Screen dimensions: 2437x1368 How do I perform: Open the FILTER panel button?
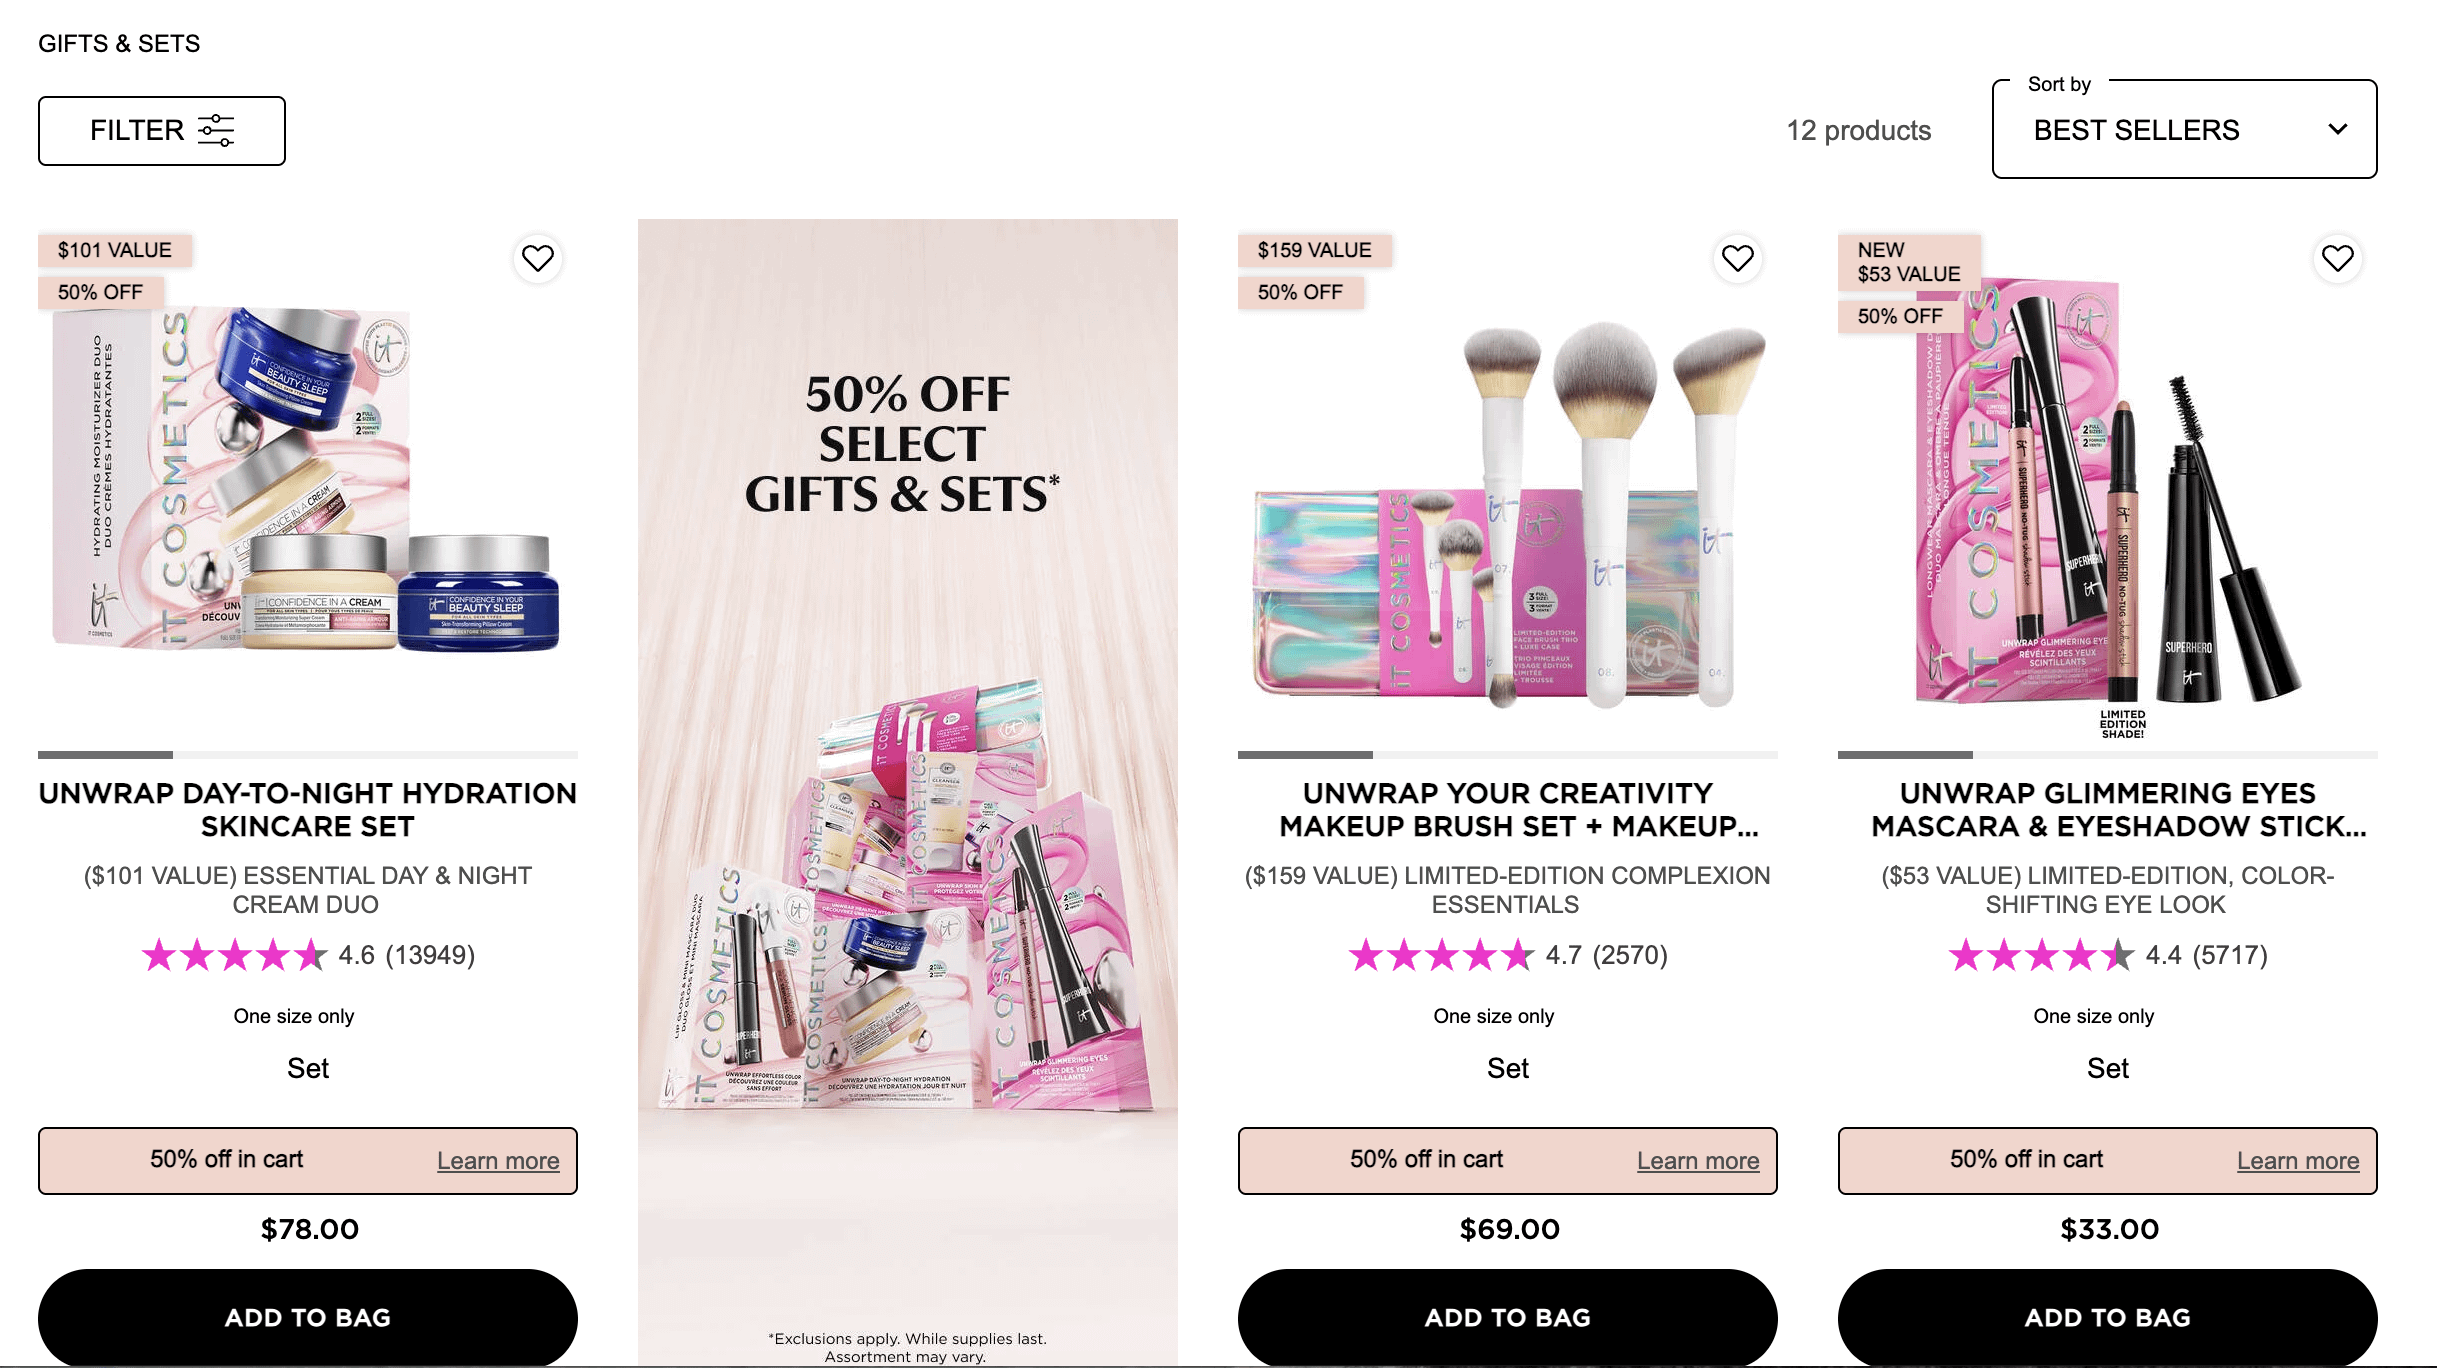coord(162,131)
